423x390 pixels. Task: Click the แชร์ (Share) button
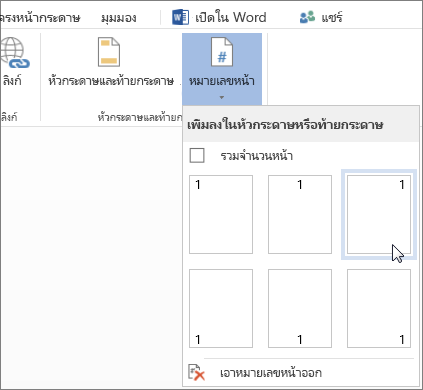(321, 17)
